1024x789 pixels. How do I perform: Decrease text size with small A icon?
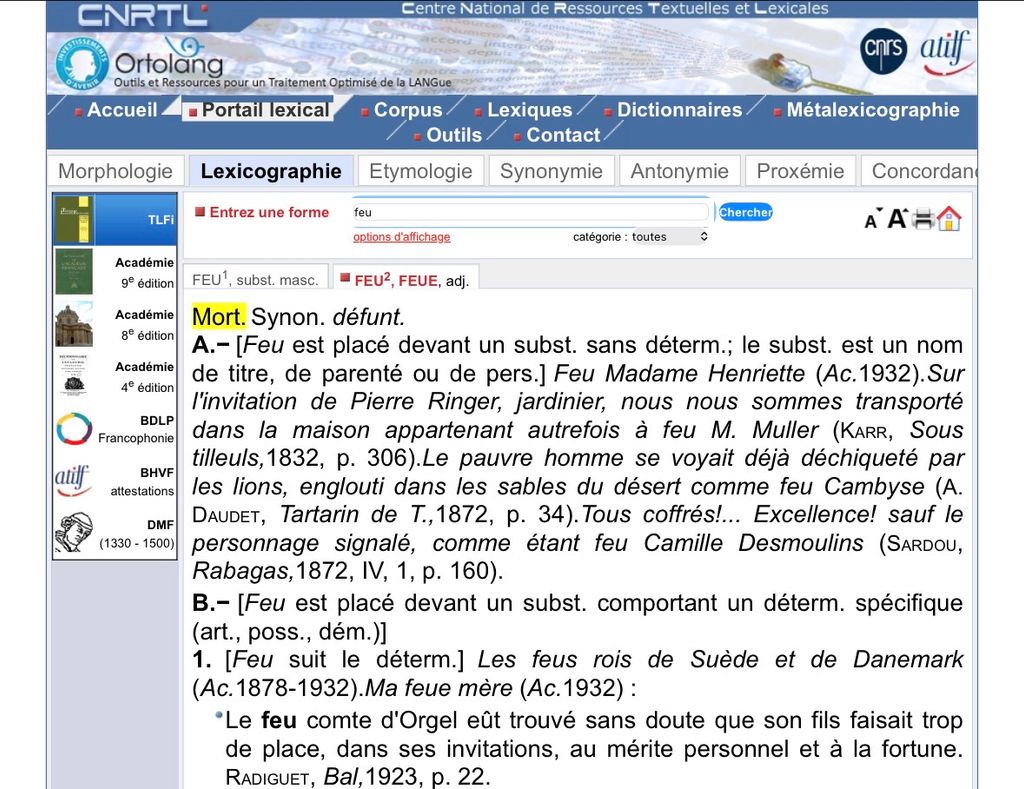[873, 219]
